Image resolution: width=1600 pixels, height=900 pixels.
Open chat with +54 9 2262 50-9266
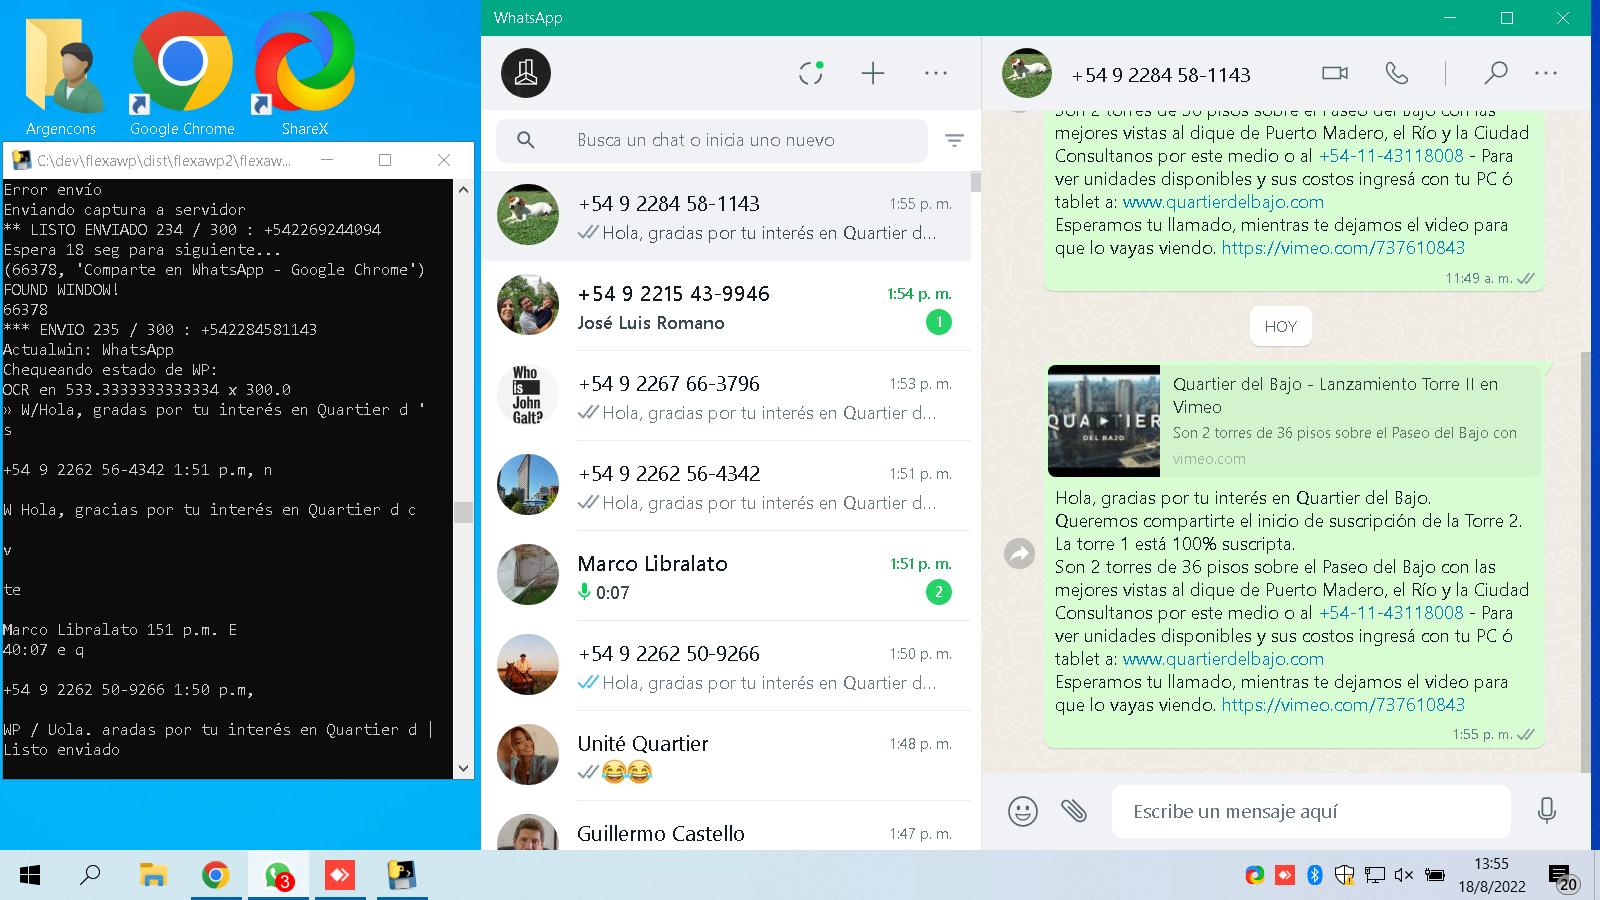726,666
